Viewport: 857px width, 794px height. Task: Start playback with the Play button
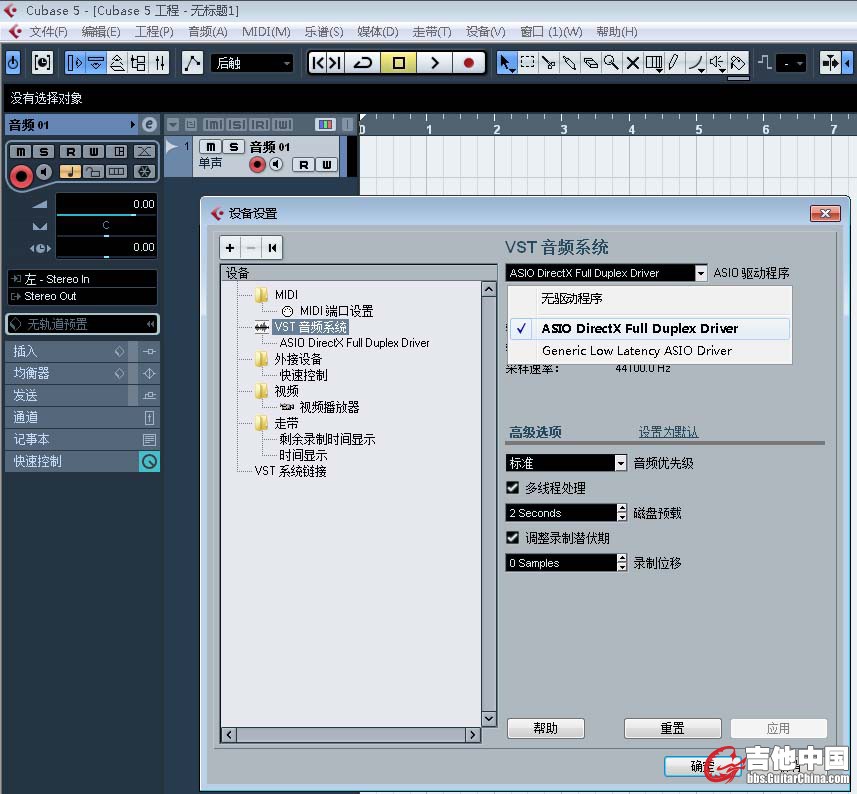coord(434,63)
